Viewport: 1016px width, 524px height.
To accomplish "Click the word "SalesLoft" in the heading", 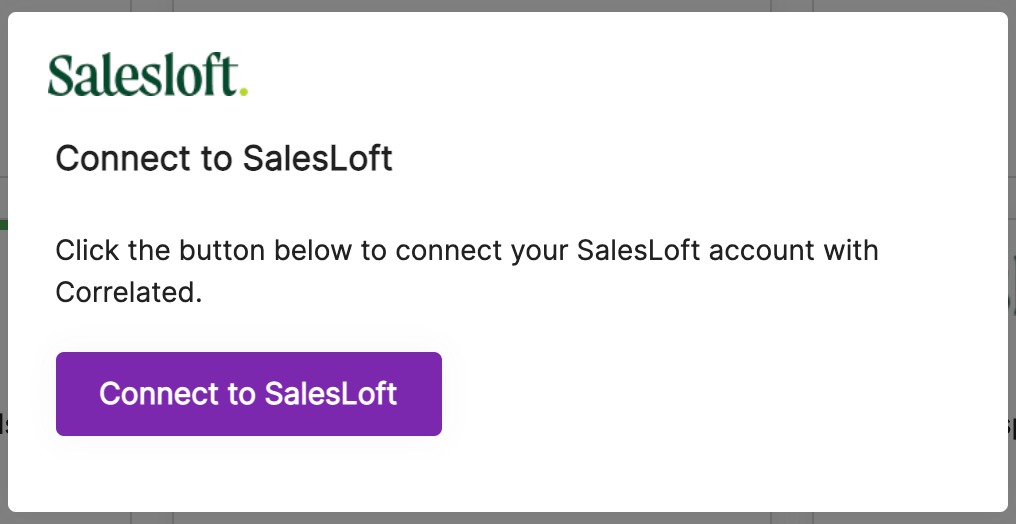I will coord(318,158).
